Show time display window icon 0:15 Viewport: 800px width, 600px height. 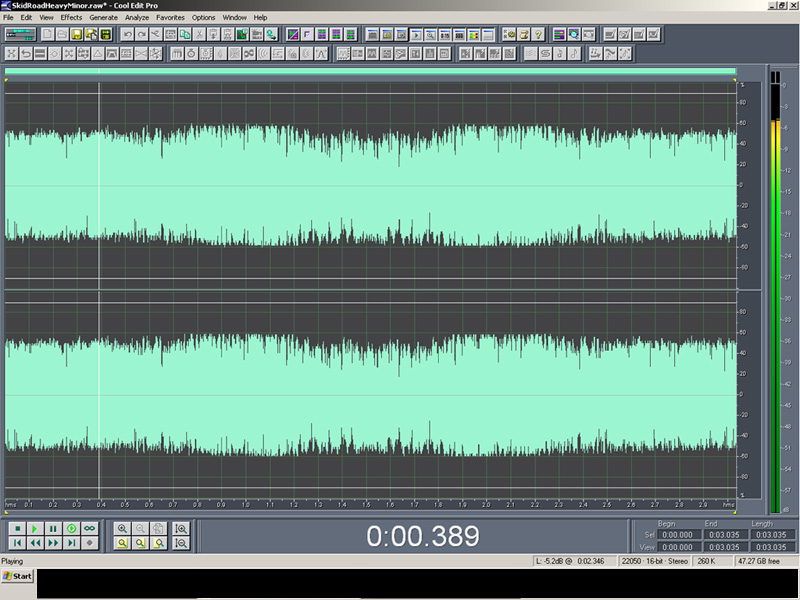click(x=445, y=35)
